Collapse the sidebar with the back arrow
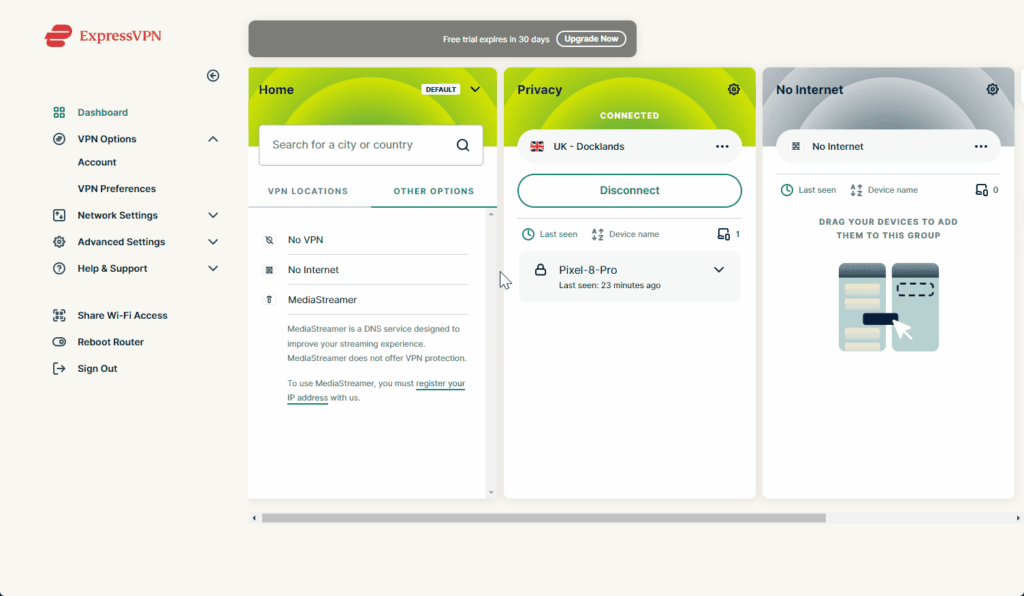1024x596 pixels. coord(213,76)
